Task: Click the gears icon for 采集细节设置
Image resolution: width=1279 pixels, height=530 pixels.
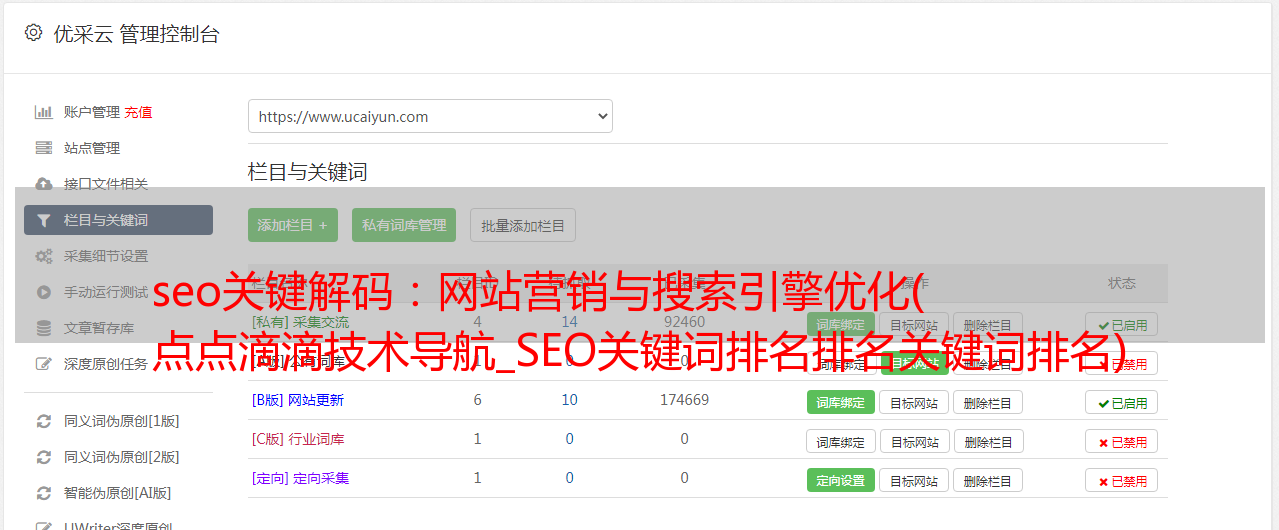Action: tap(43, 256)
